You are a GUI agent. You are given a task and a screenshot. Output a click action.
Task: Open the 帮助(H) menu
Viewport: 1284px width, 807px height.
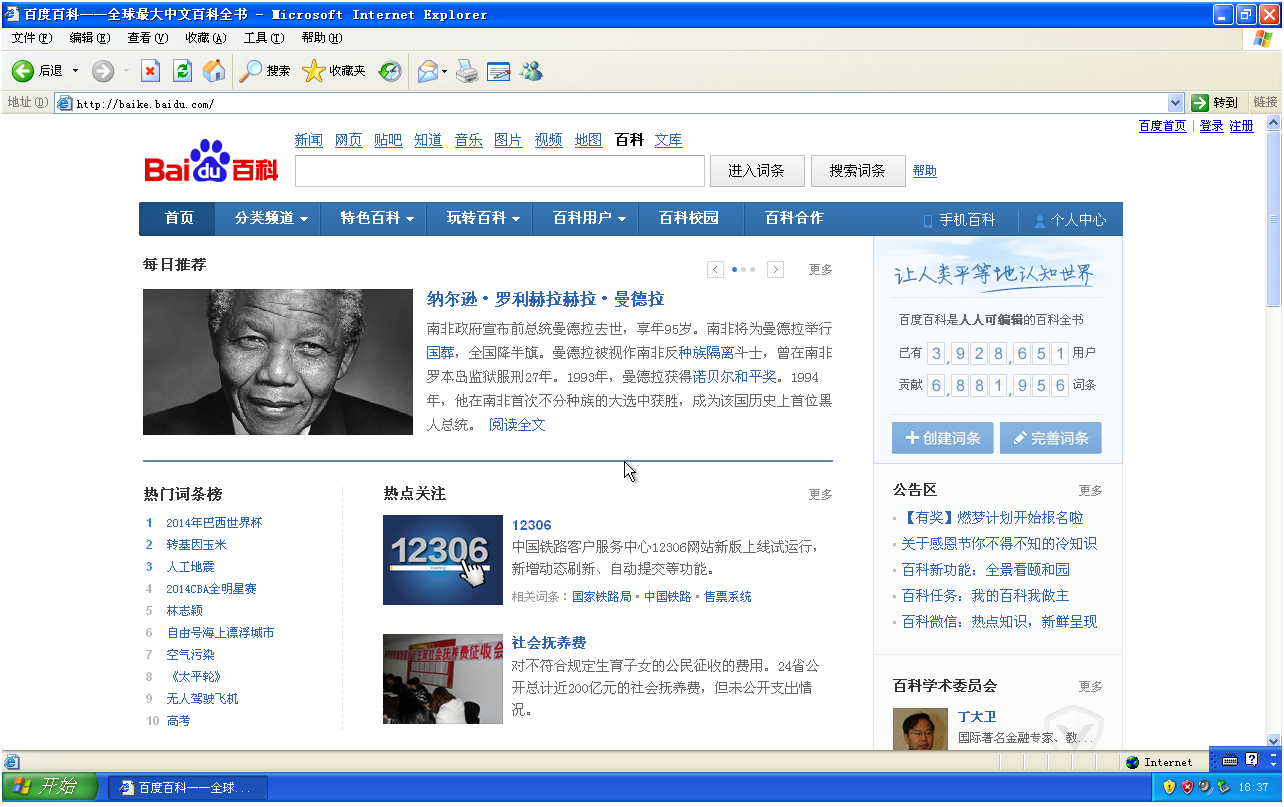[322, 38]
